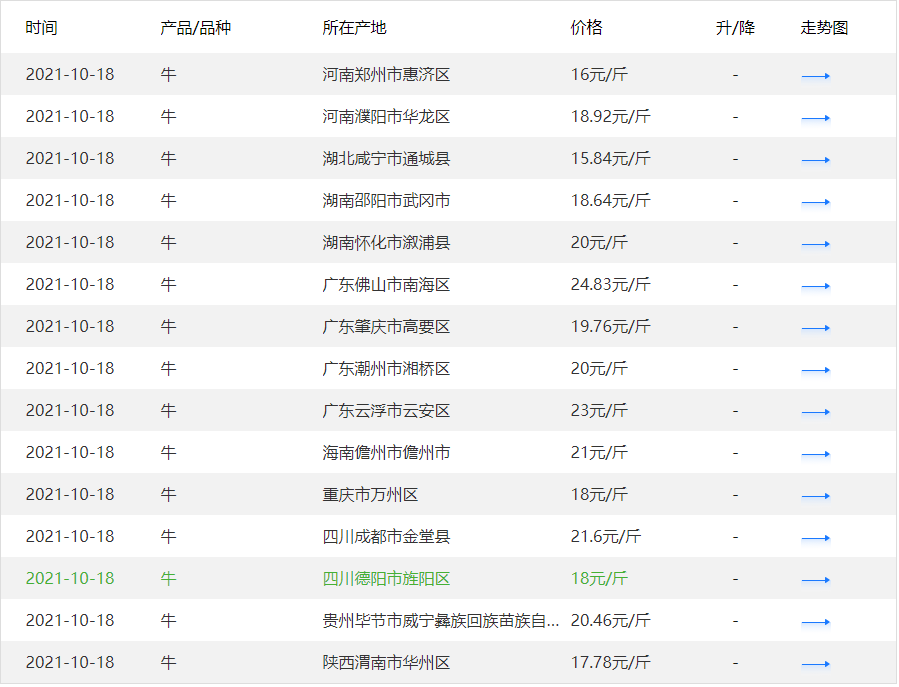Click trend arrow for 四川德阳市旌阳区
The image size is (899, 687).
(x=815, y=579)
